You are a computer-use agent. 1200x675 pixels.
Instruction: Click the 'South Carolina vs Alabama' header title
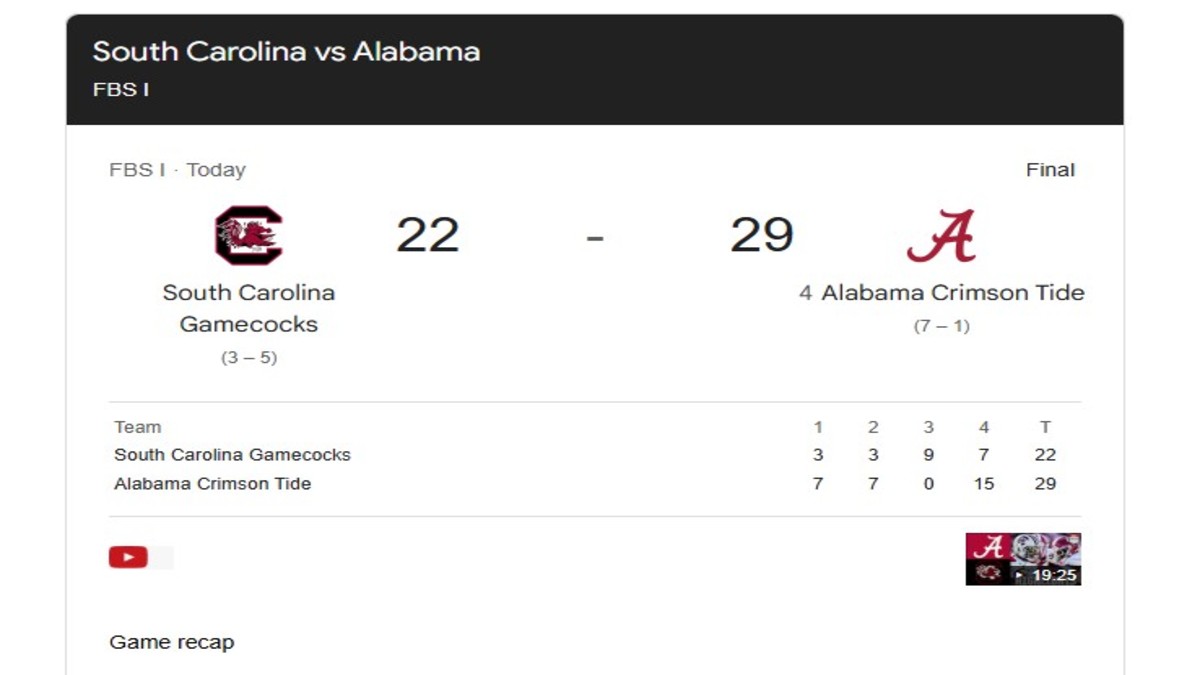coord(286,51)
